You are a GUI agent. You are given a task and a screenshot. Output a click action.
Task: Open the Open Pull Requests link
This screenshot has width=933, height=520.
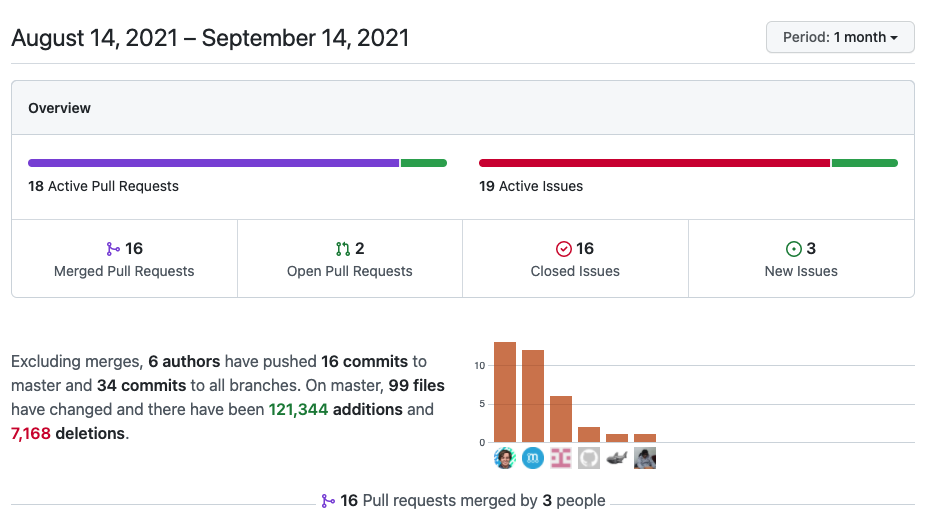pos(350,271)
